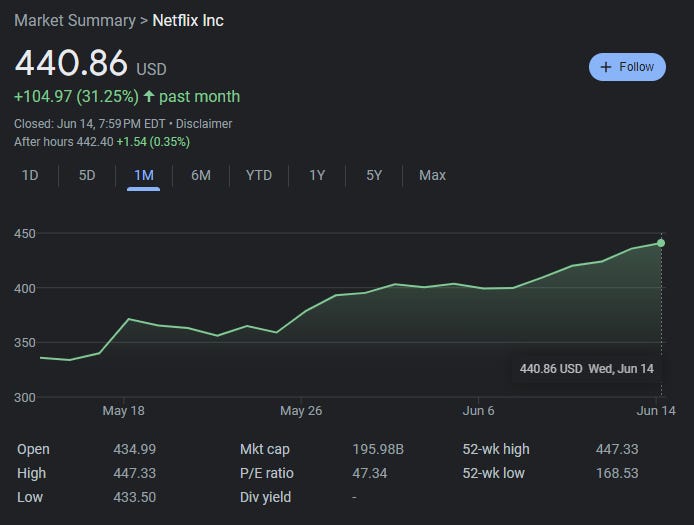
Task: Click the 52-wk high label
Action: tap(496, 449)
